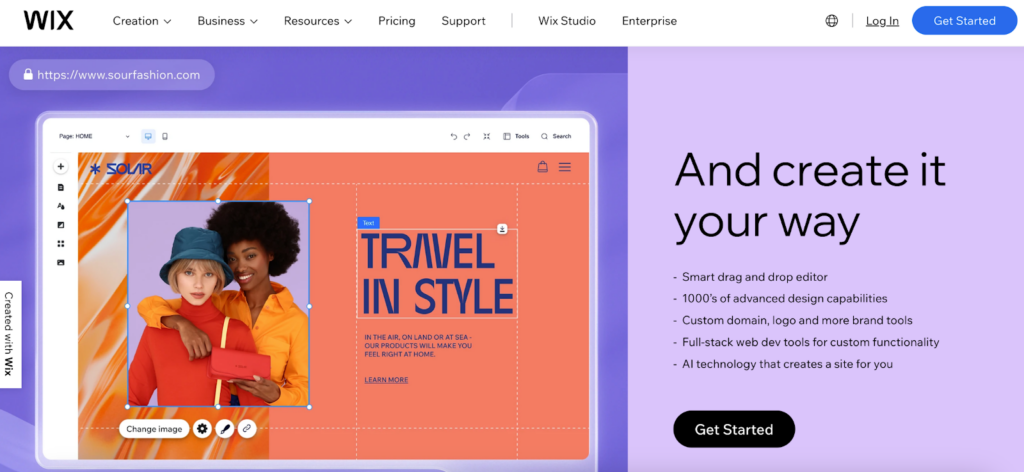Click the 'And create it your way' heading
This screenshot has width=1024, height=472.
click(810, 196)
